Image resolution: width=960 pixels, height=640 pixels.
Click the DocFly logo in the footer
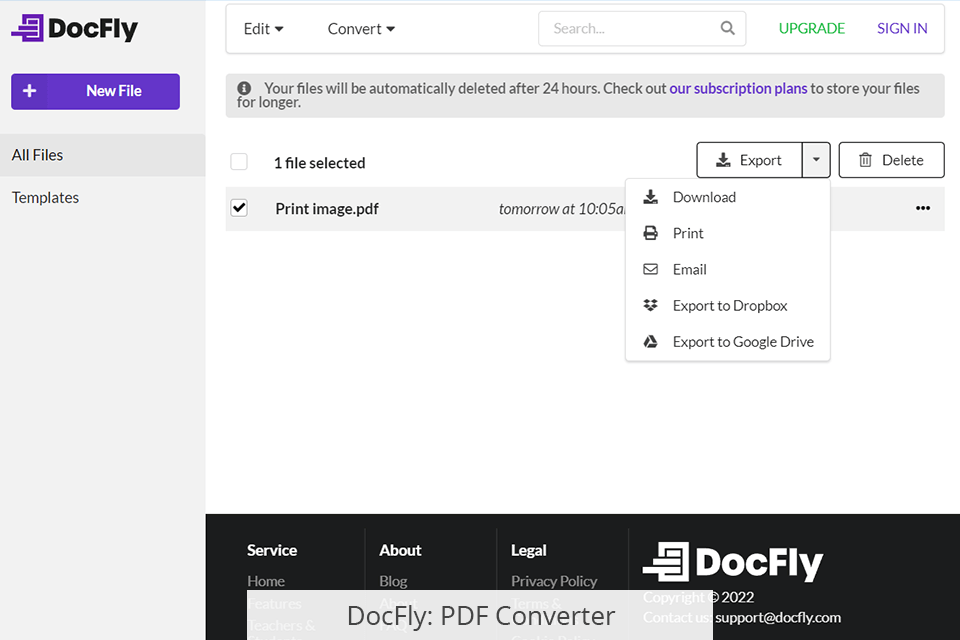point(732,562)
